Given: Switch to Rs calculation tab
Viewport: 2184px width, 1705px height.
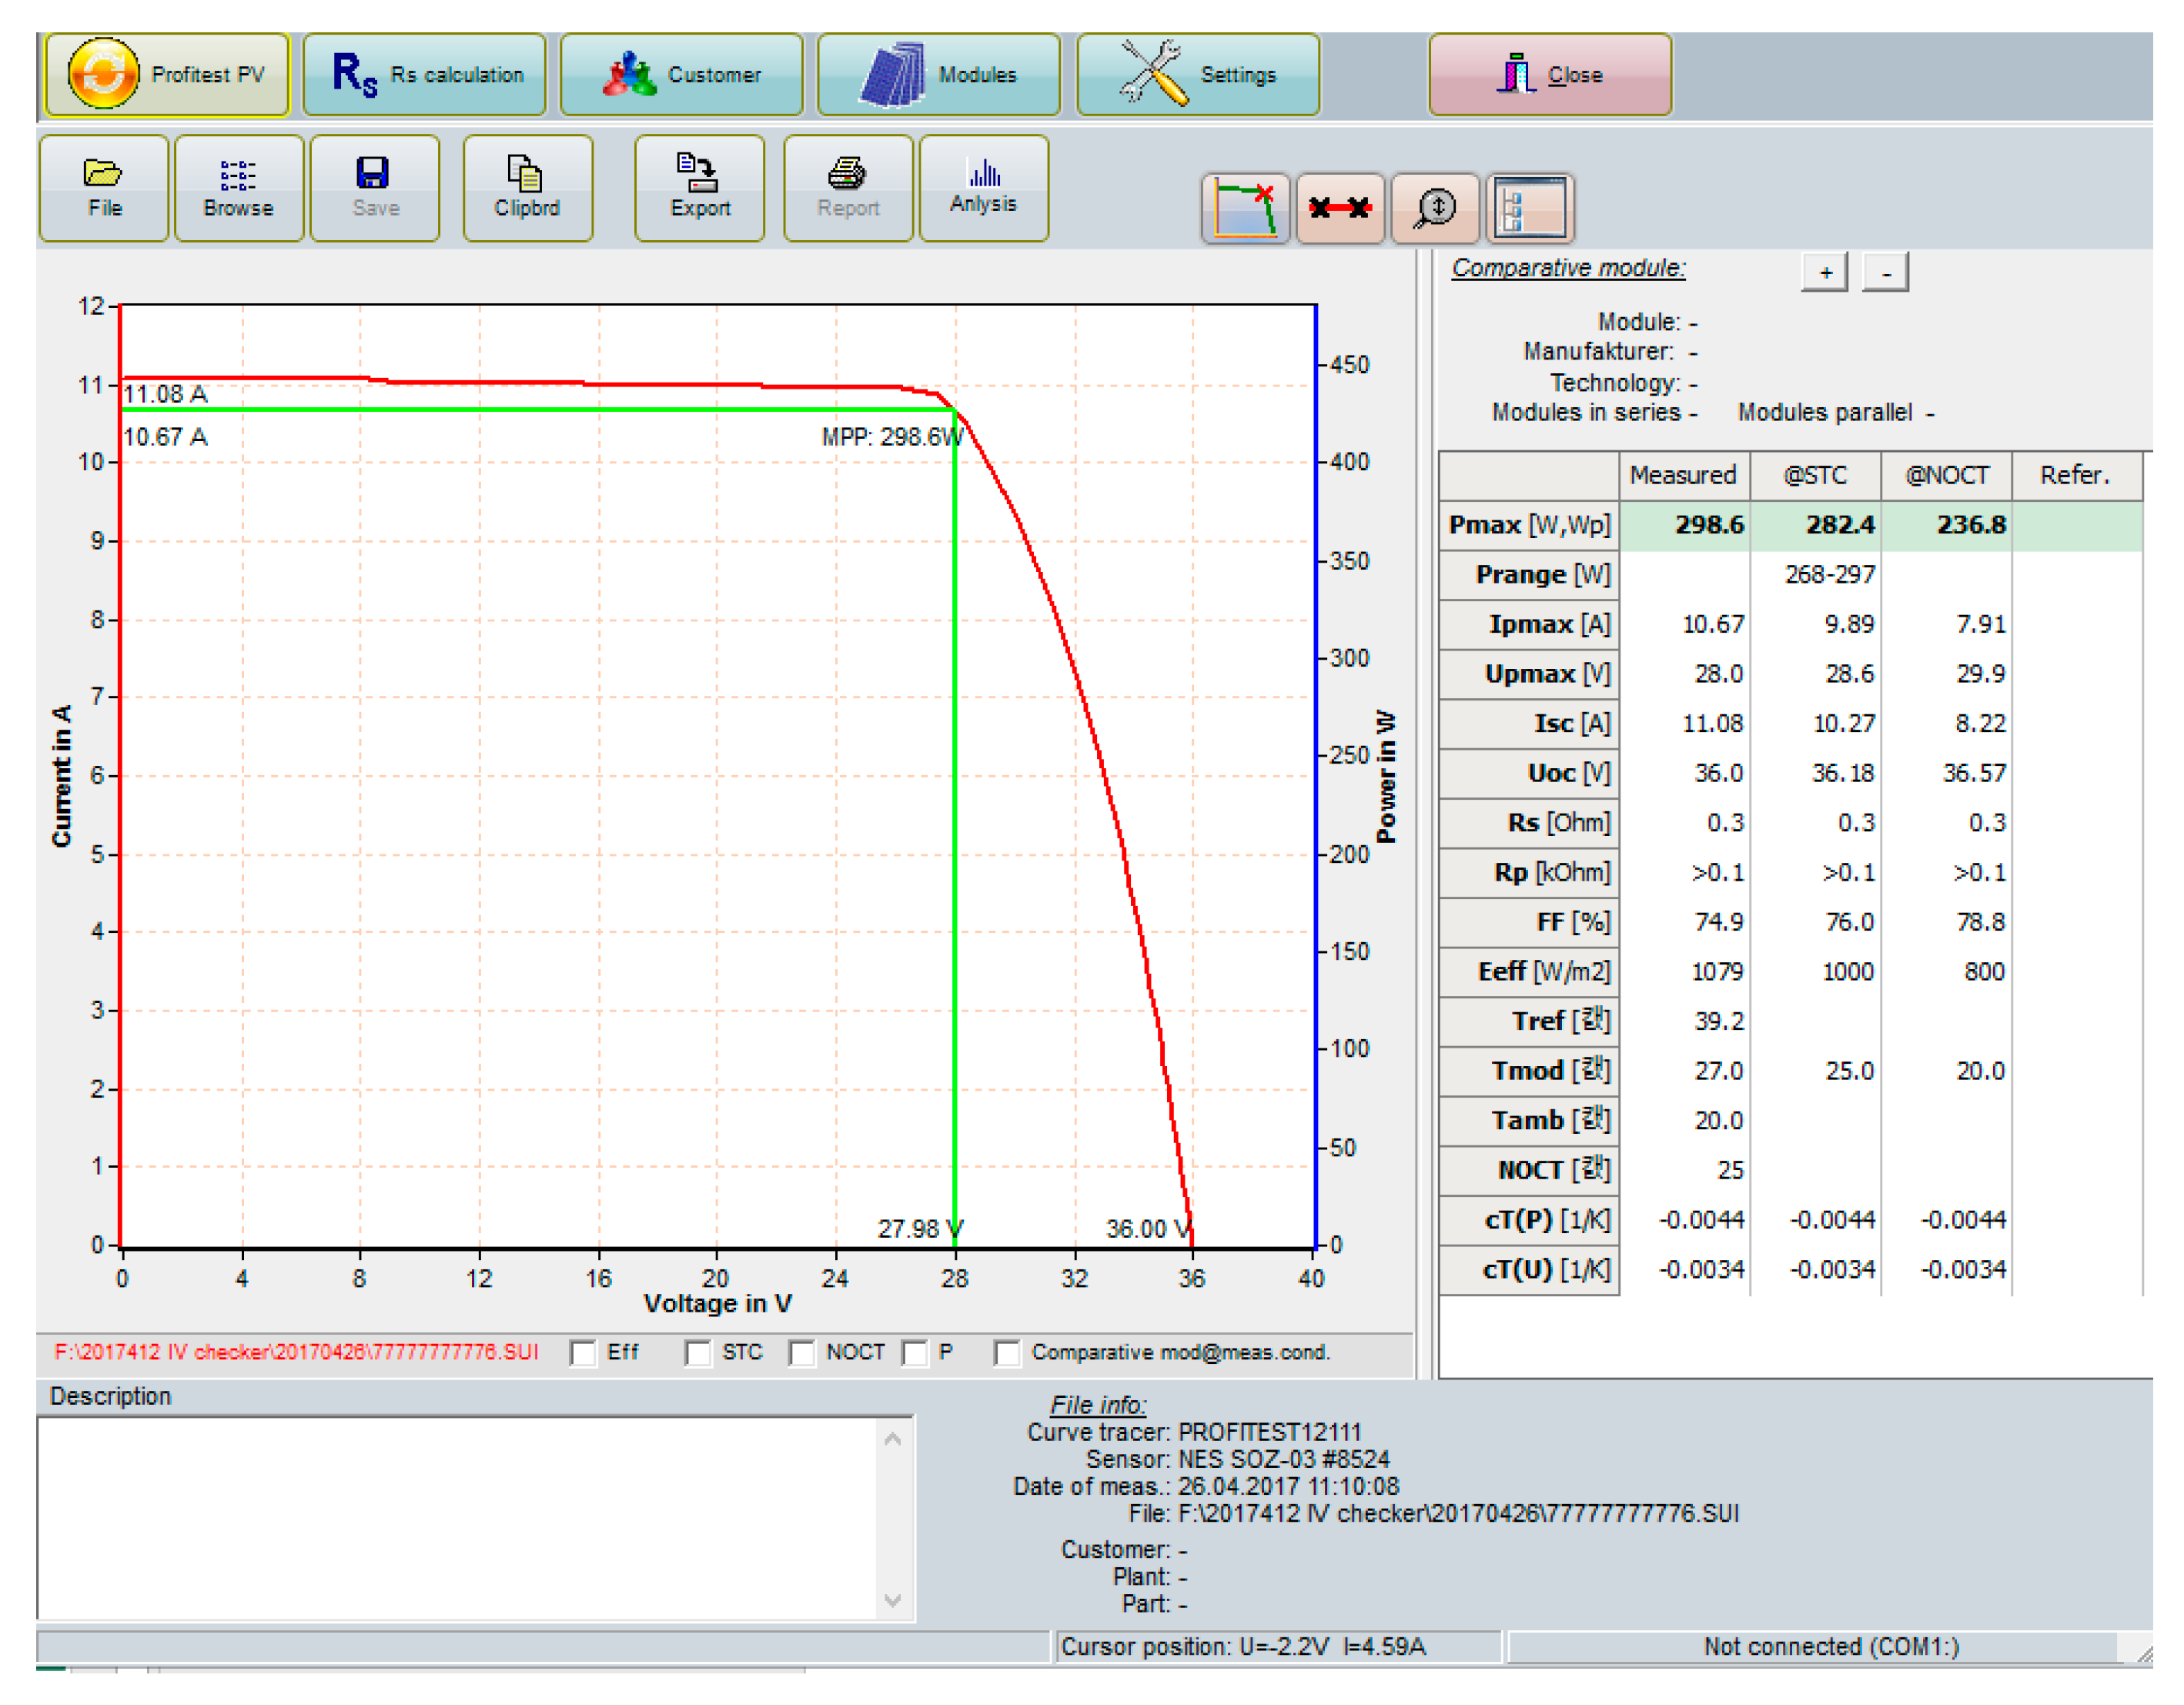Looking at the screenshot, I should (425, 74).
